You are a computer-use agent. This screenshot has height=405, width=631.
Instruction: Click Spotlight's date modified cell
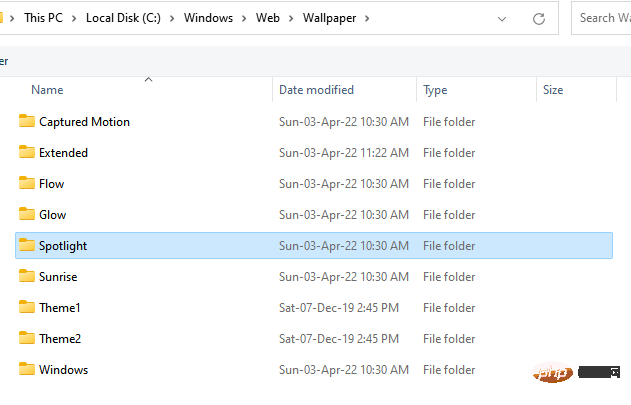[x=344, y=246]
